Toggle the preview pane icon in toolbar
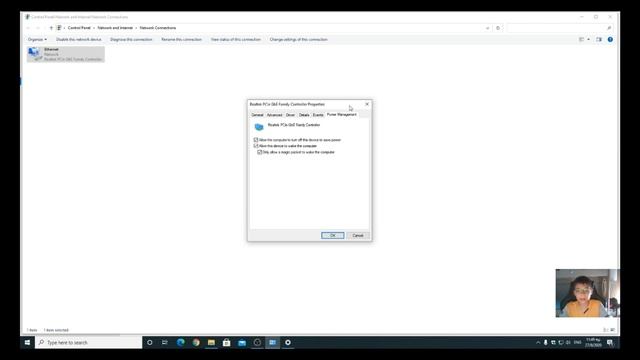The width and height of the screenshot is (640, 360). (x=599, y=40)
